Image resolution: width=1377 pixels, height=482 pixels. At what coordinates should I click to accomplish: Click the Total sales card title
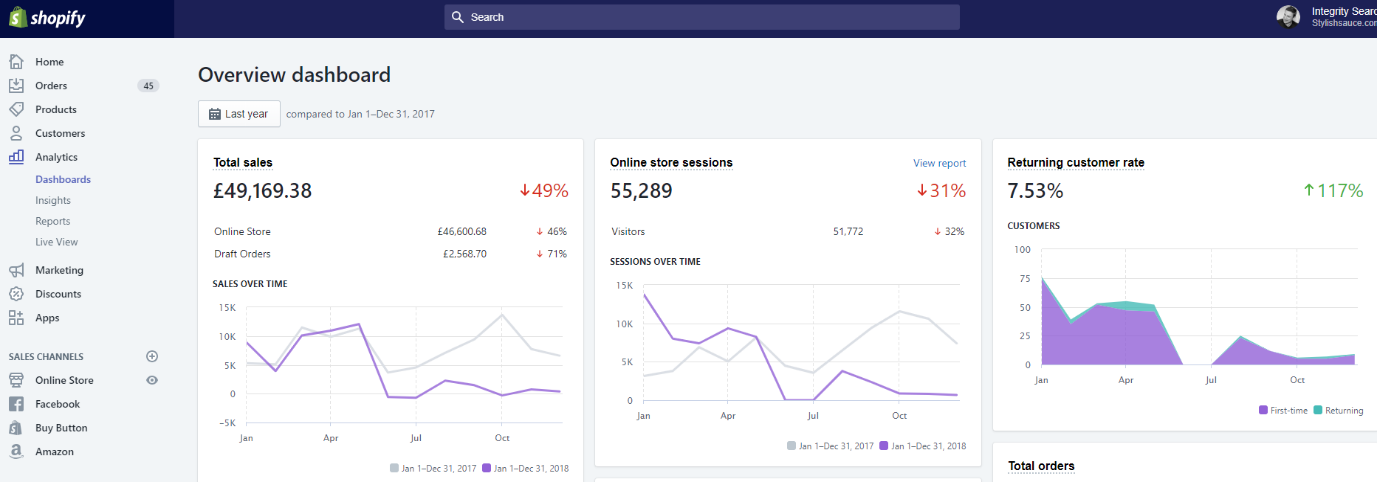pyautogui.click(x=243, y=162)
